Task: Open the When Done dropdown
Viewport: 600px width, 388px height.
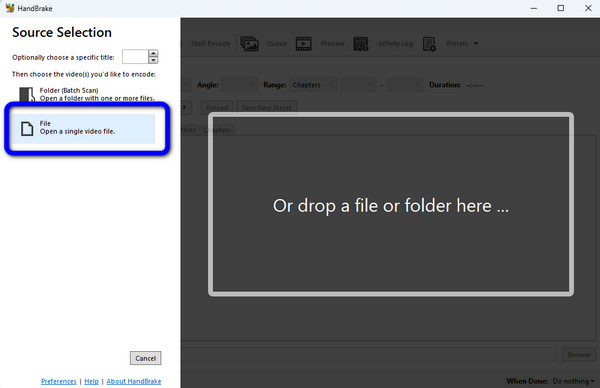Action: (x=573, y=381)
